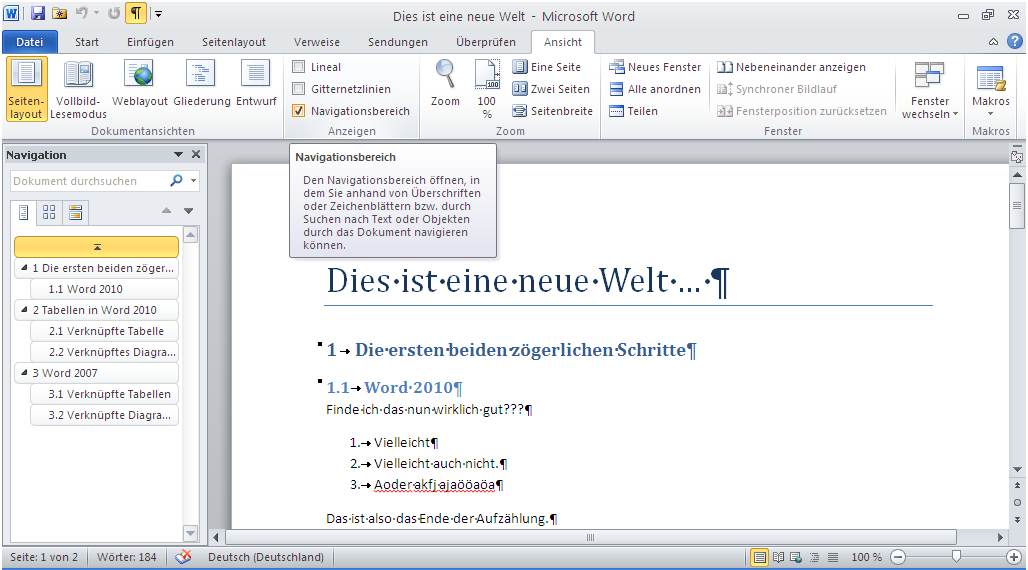1028x570 pixels.
Task: Click the zoom slider handle
Action: [x=956, y=557]
